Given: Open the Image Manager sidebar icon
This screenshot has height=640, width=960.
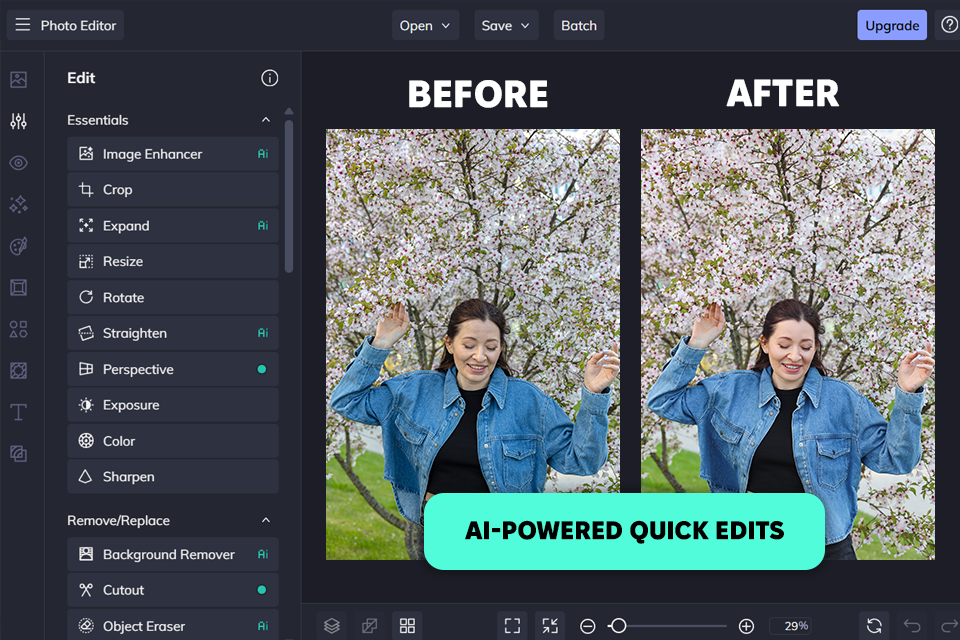Looking at the screenshot, I should [18, 80].
